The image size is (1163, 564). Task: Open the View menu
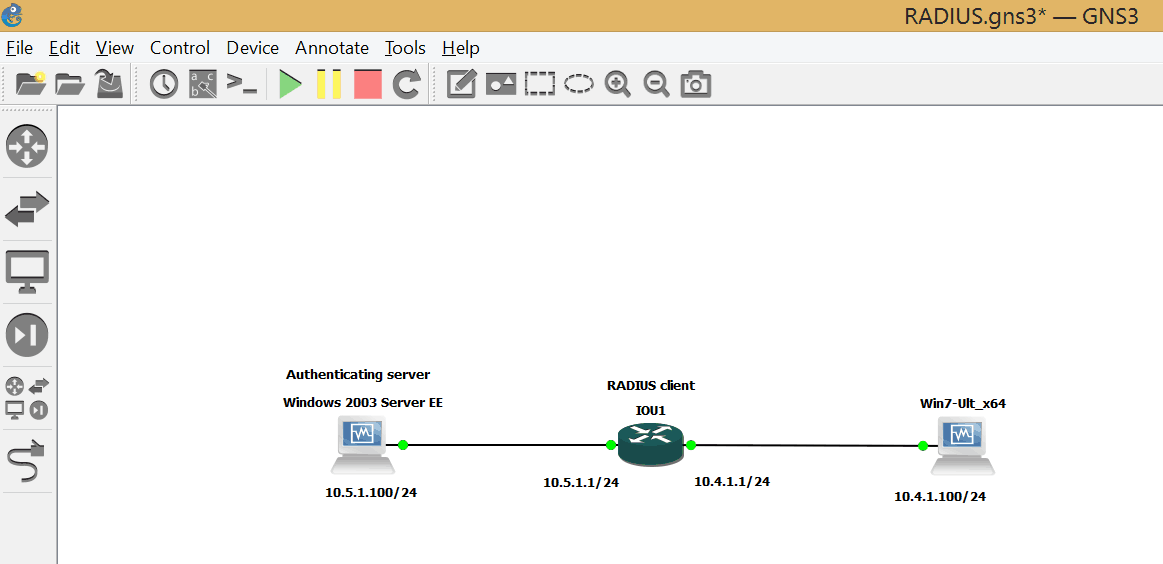click(115, 48)
